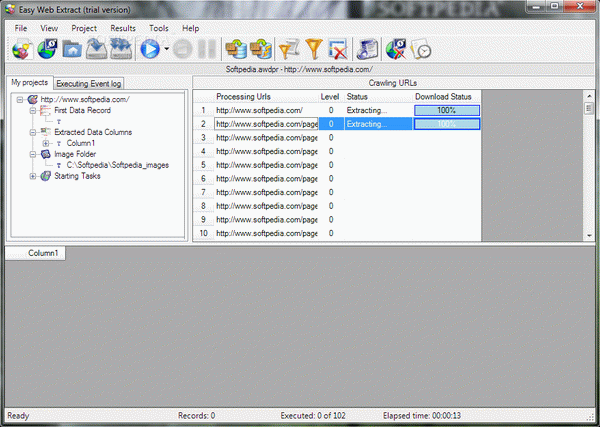The width and height of the screenshot is (600, 427).
Task: Select Column1 in the project tree
Action: (x=81, y=143)
